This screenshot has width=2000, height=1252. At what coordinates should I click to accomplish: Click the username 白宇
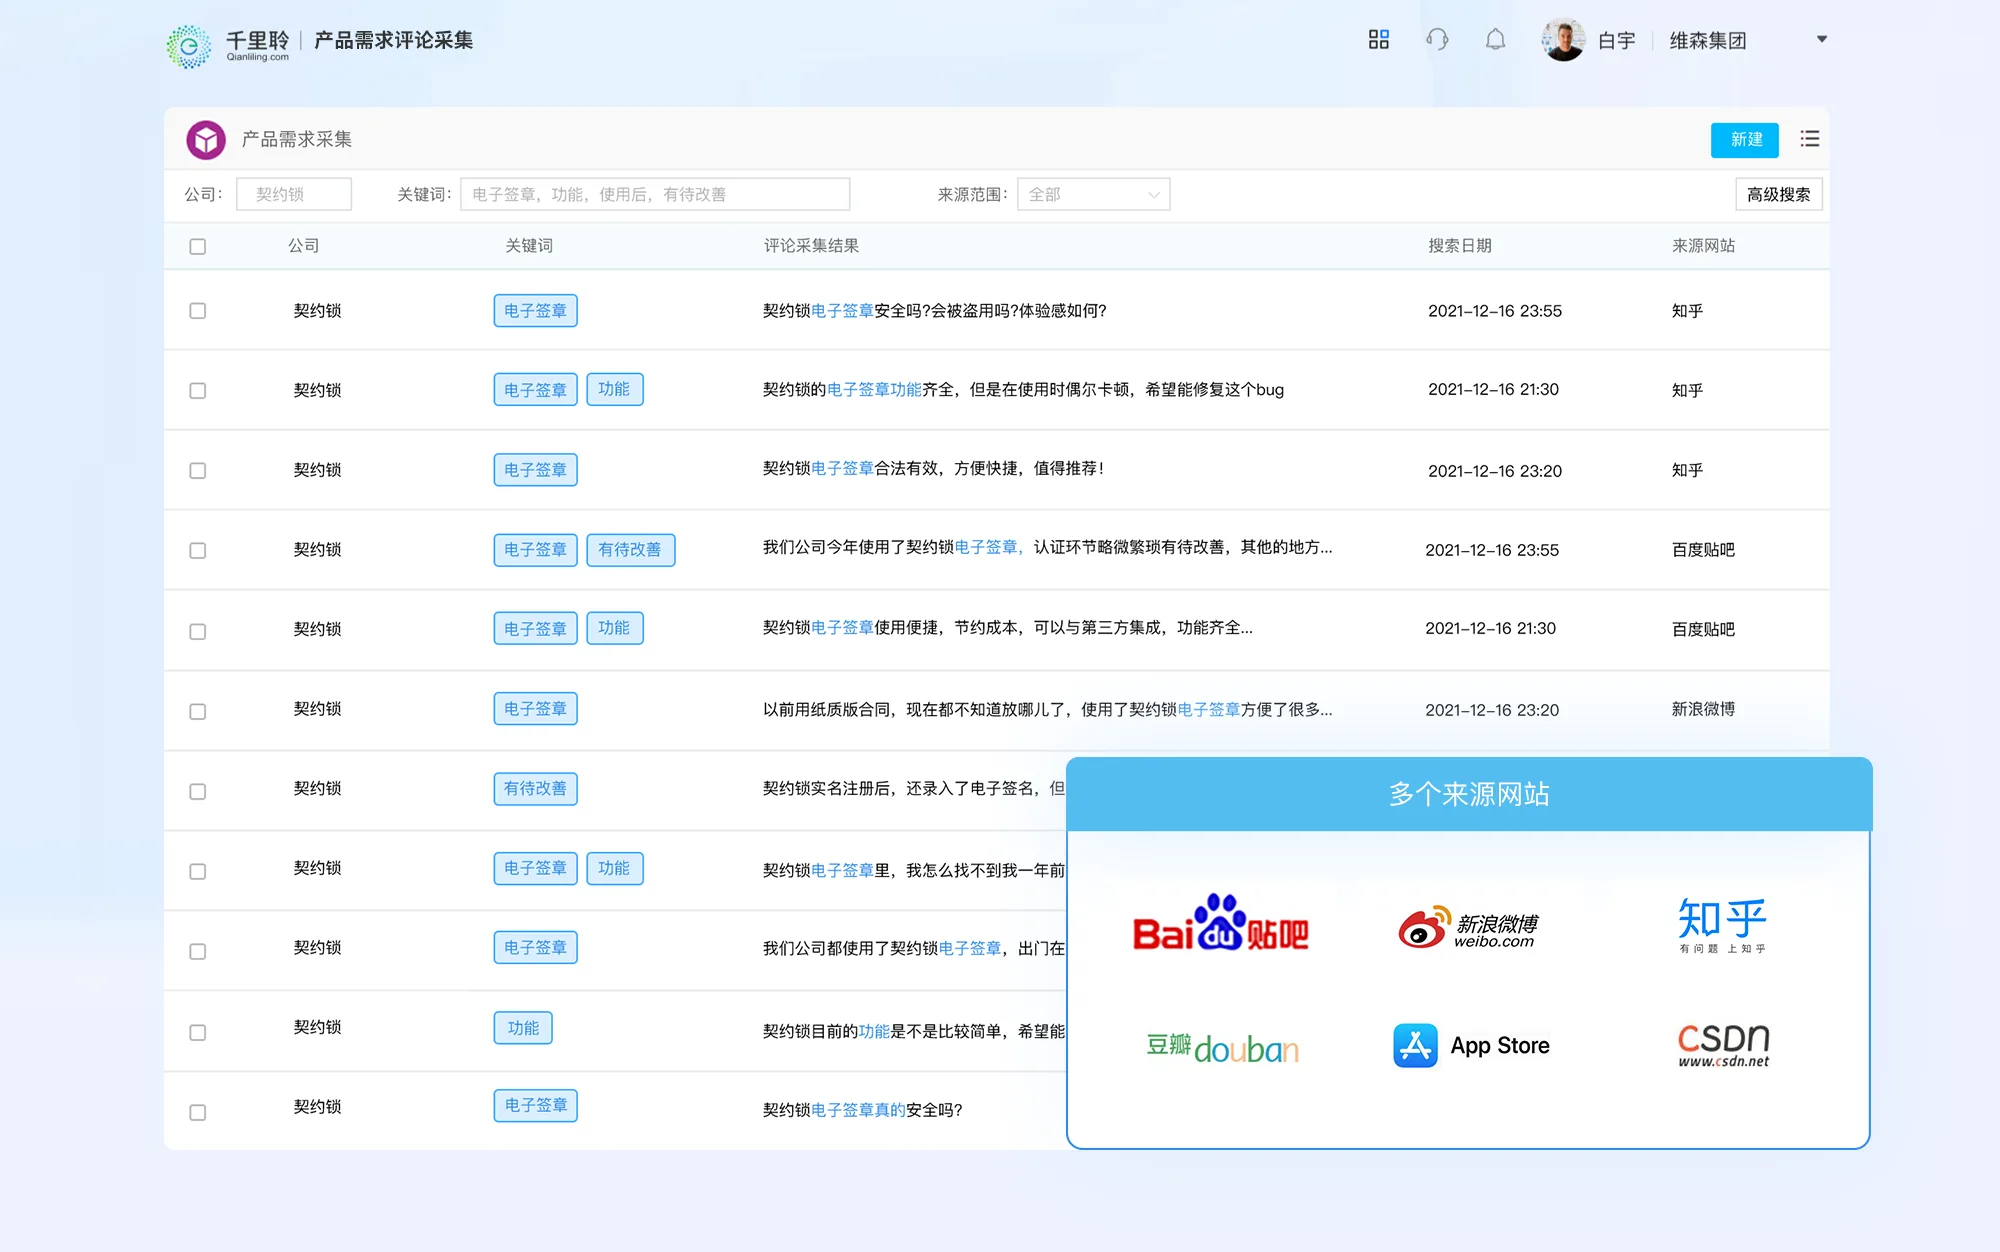pyautogui.click(x=1616, y=40)
